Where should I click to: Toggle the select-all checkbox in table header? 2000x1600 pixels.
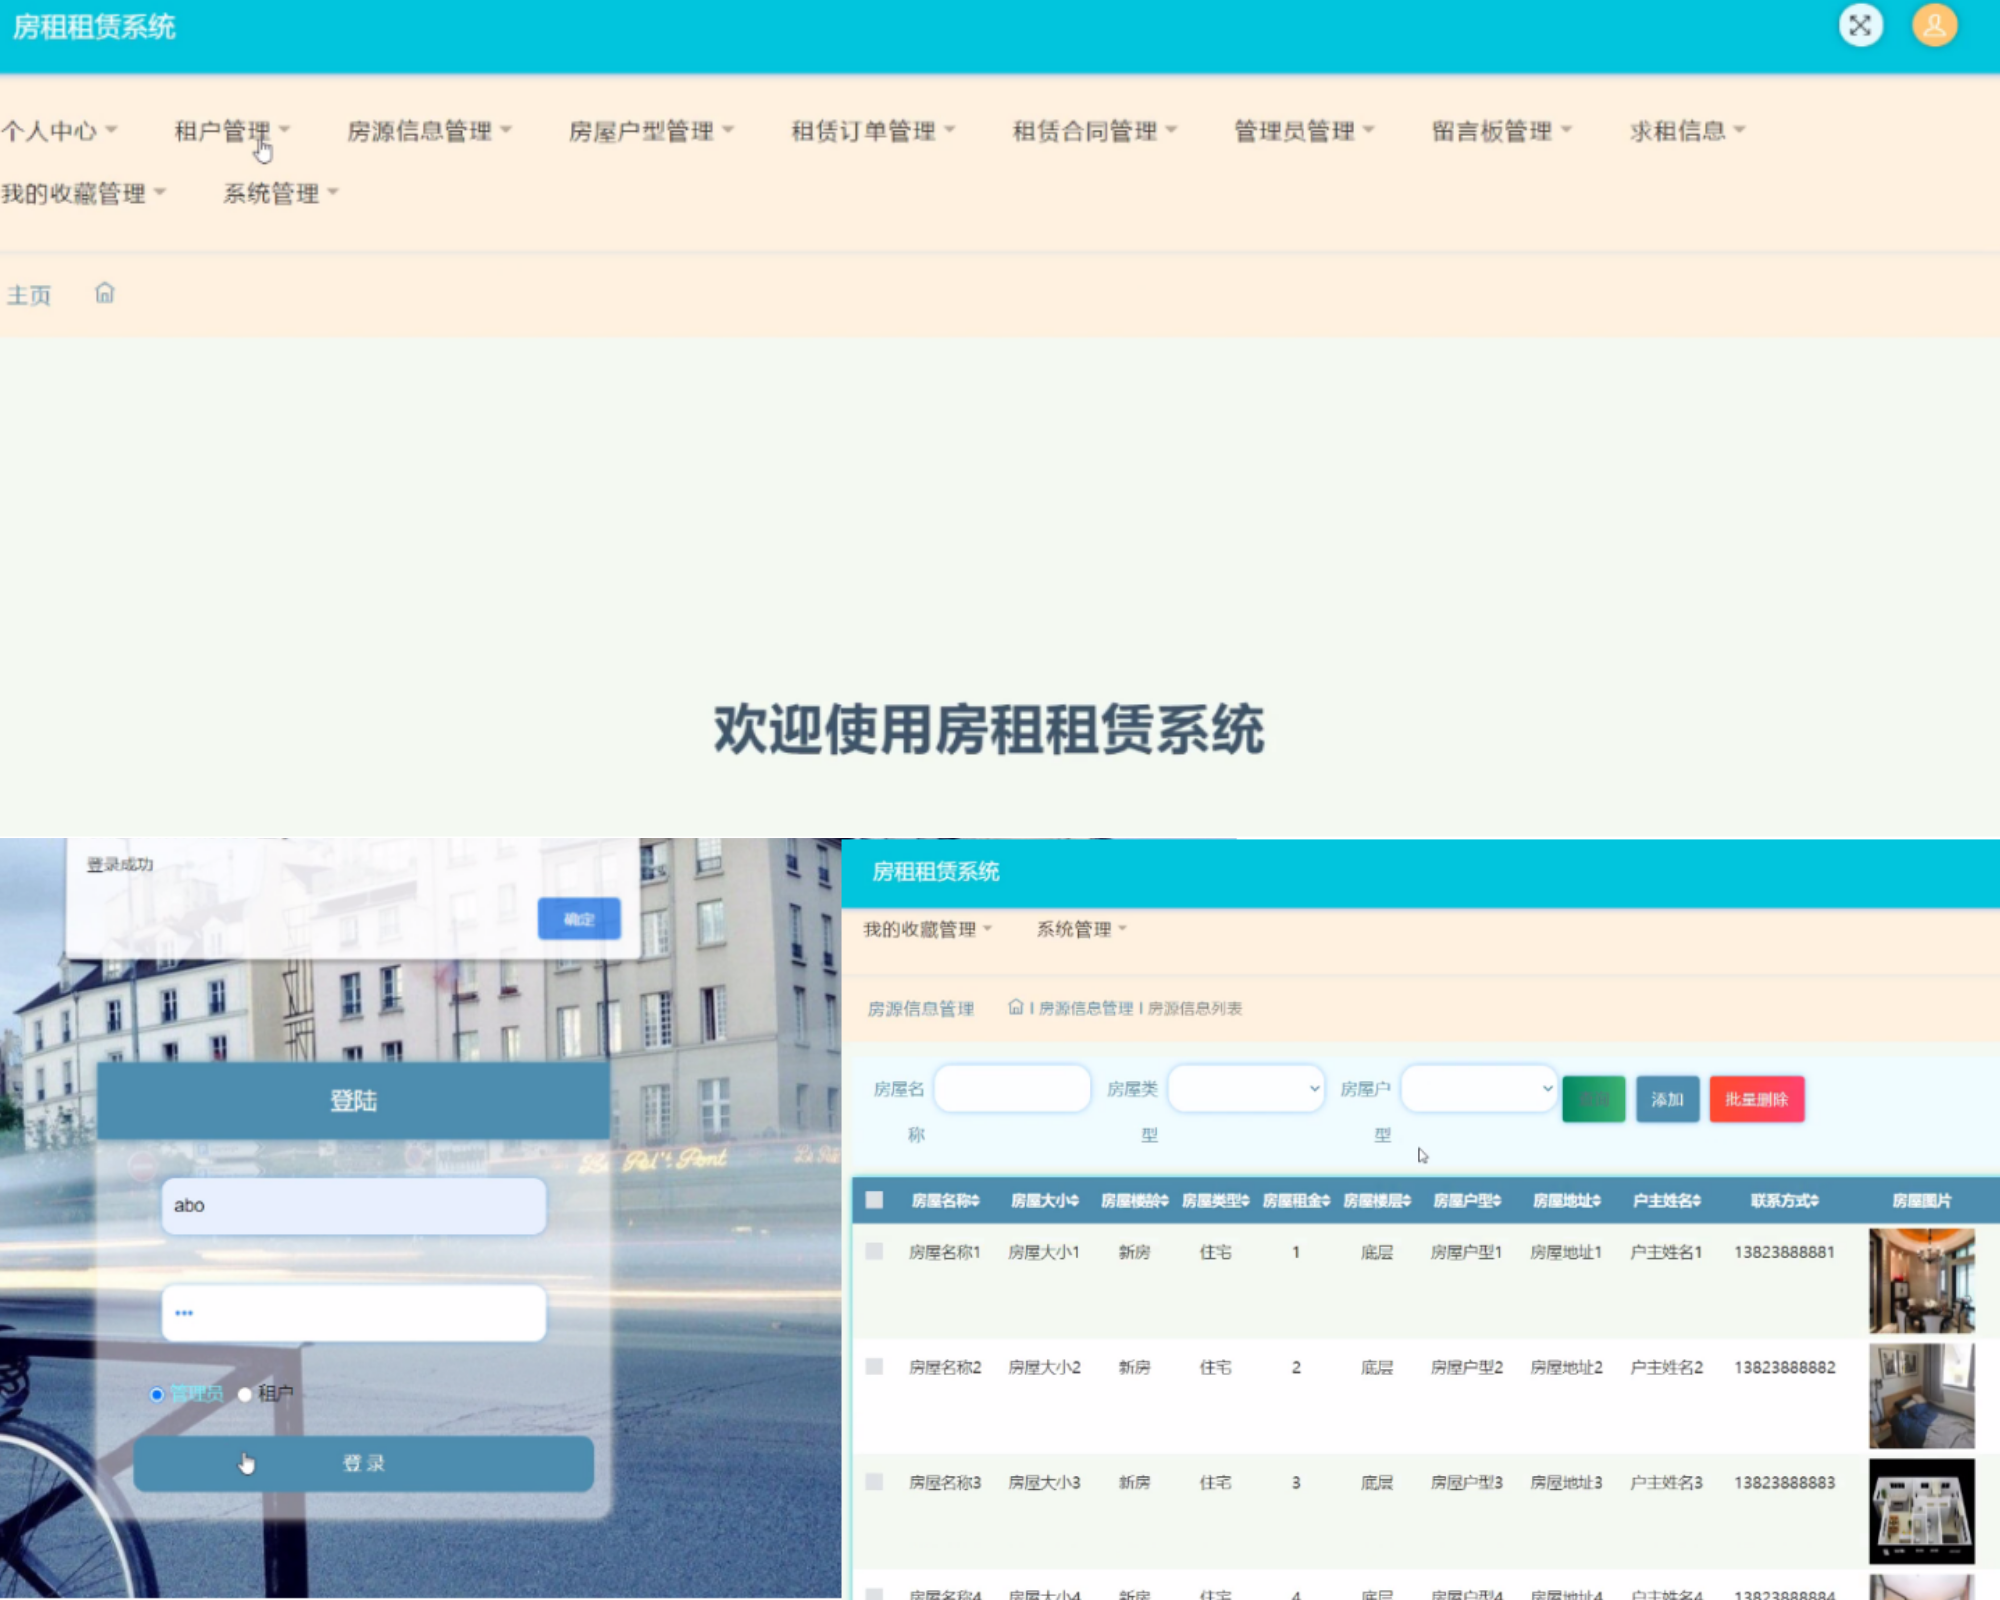coord(874,1200)
